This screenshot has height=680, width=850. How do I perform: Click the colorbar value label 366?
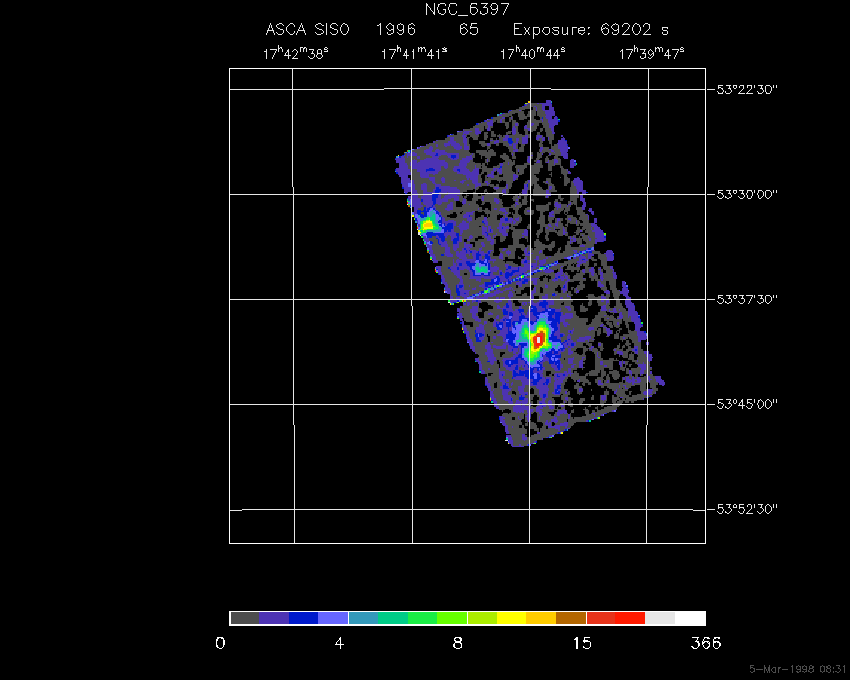(705, 643)
